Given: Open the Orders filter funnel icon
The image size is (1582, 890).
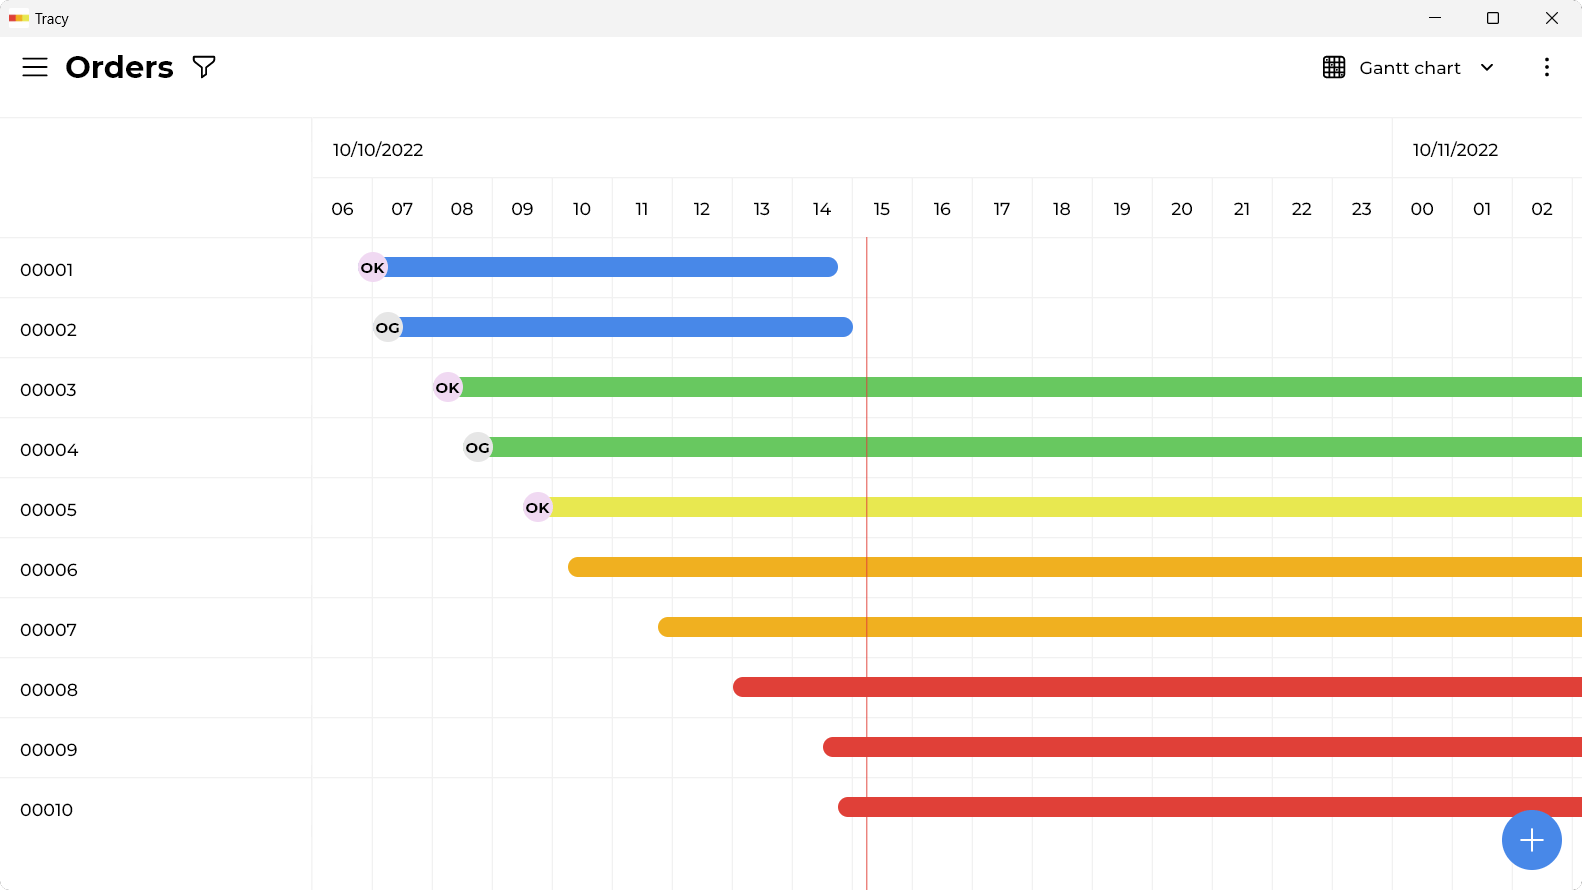Looking at the screenshot, I should click(x=204, y=67).
